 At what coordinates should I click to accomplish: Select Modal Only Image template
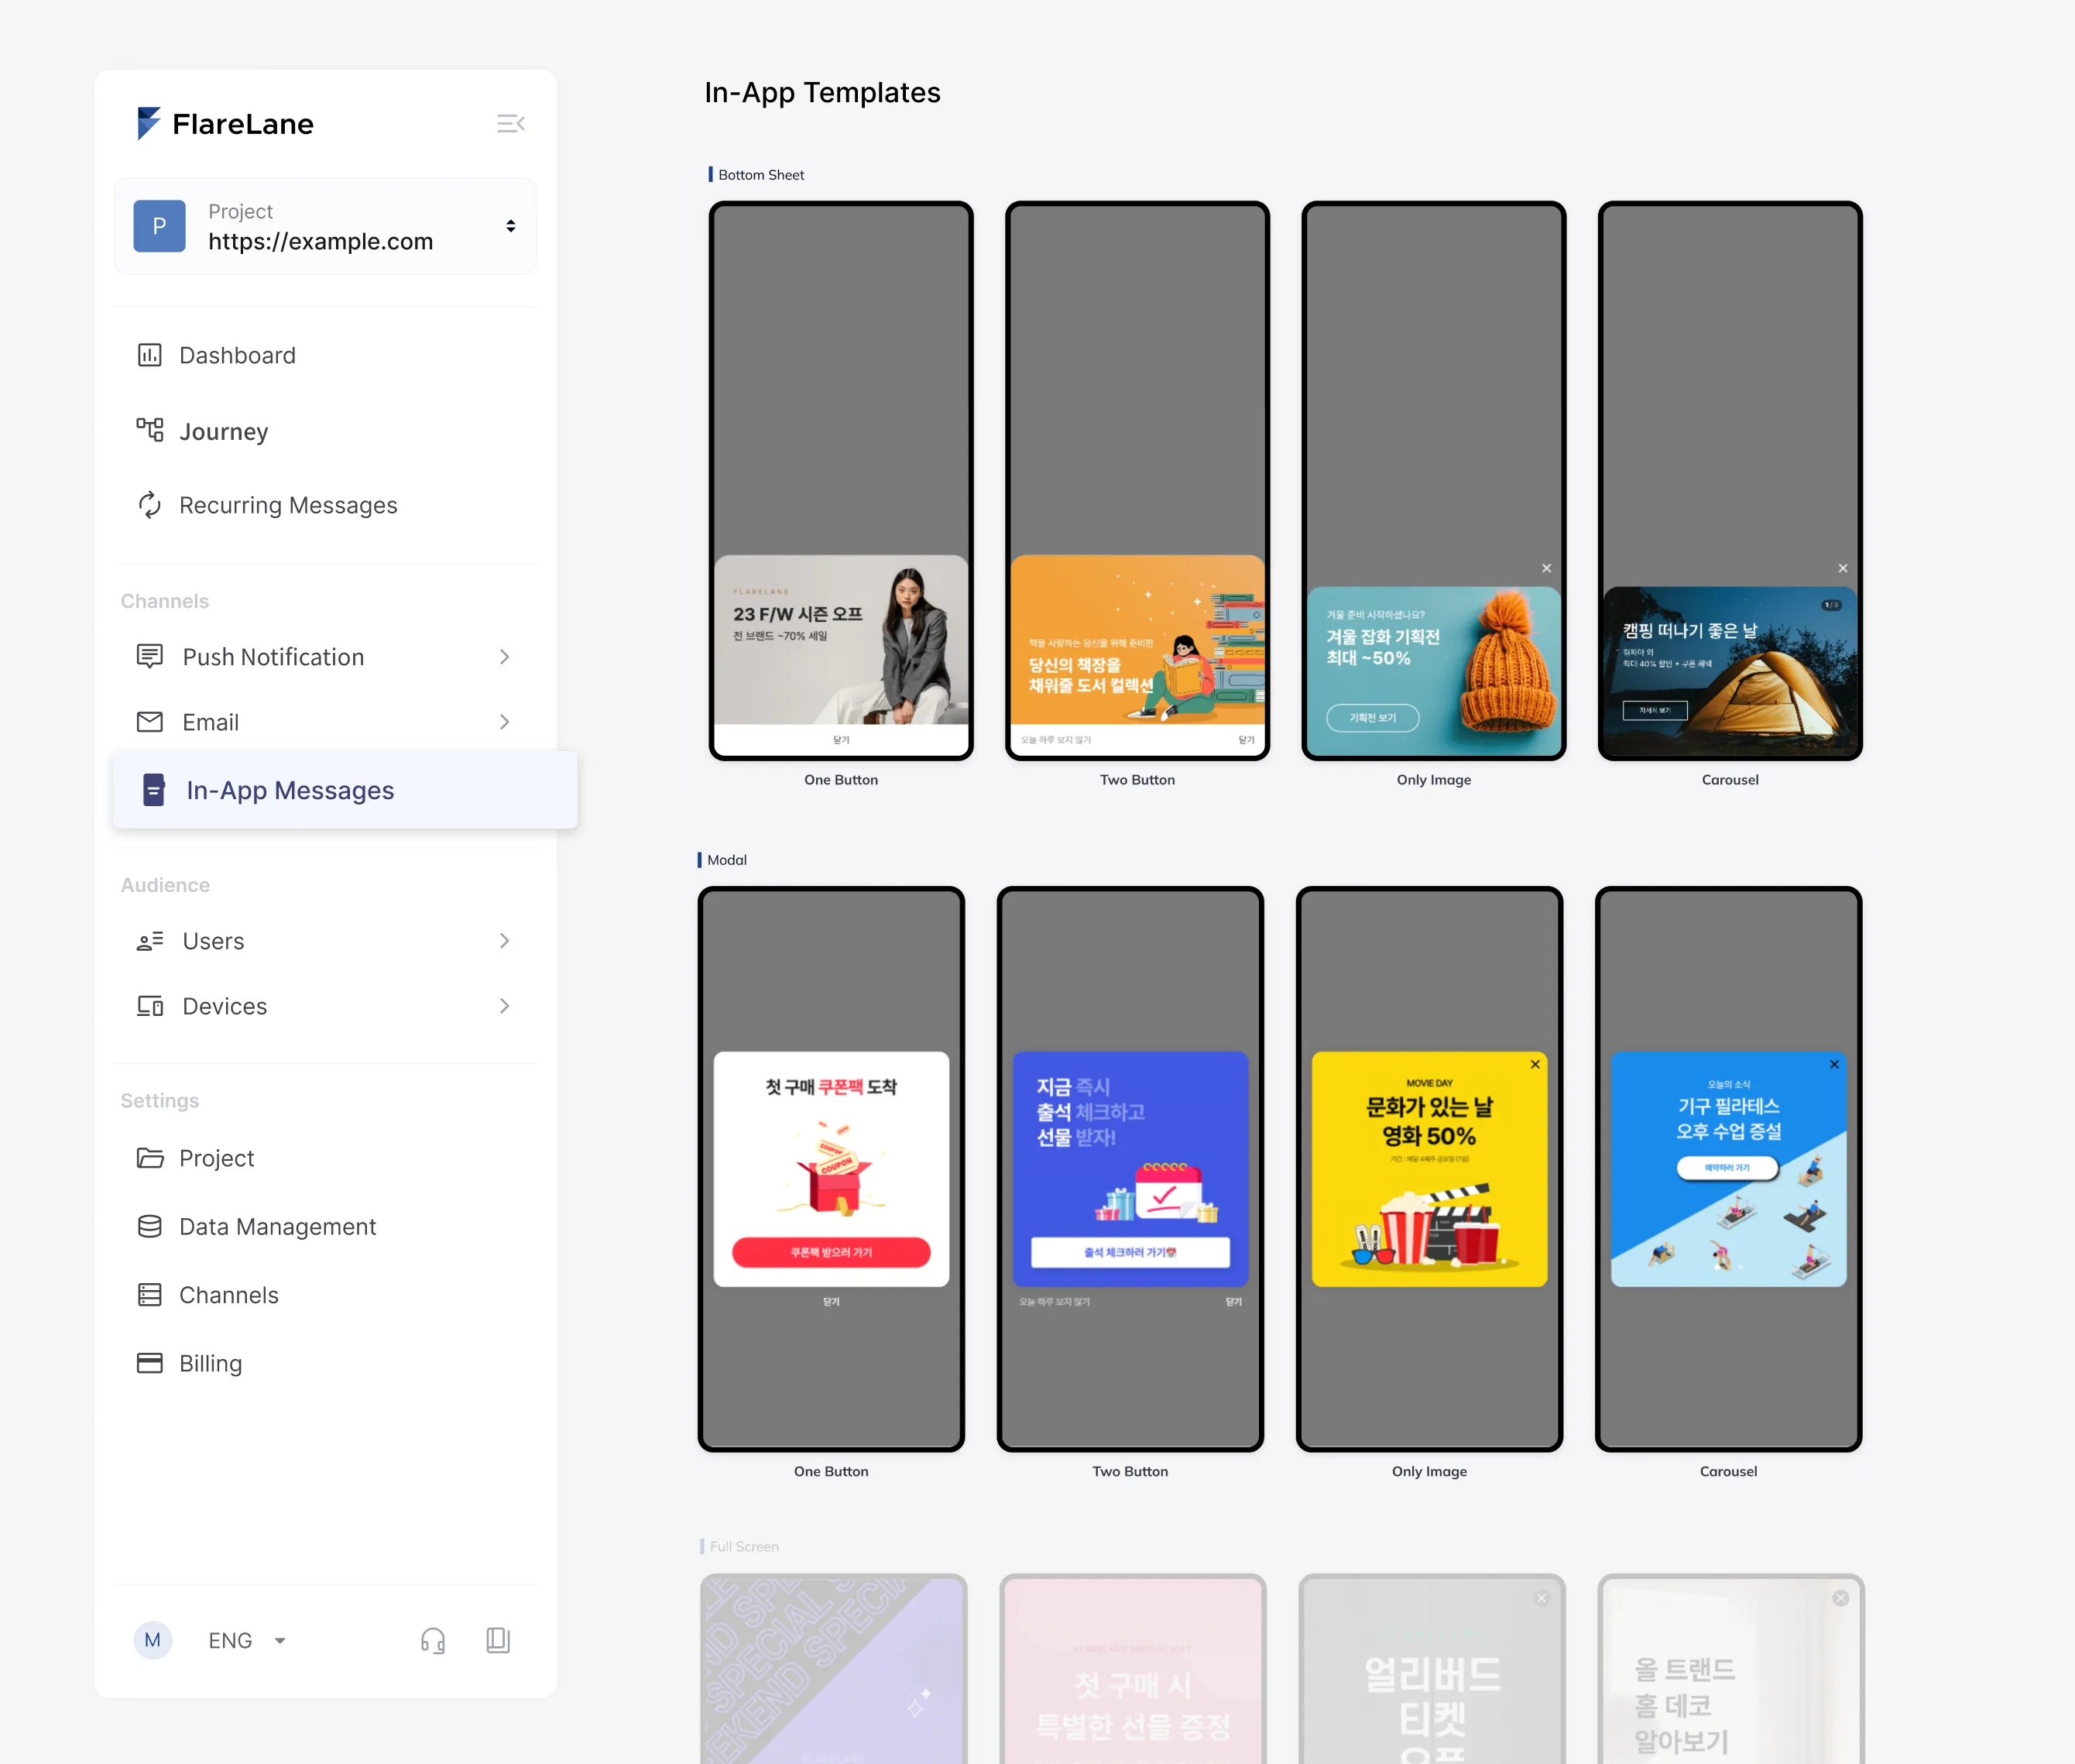pyautogui.click(x=1430, y=1169)
